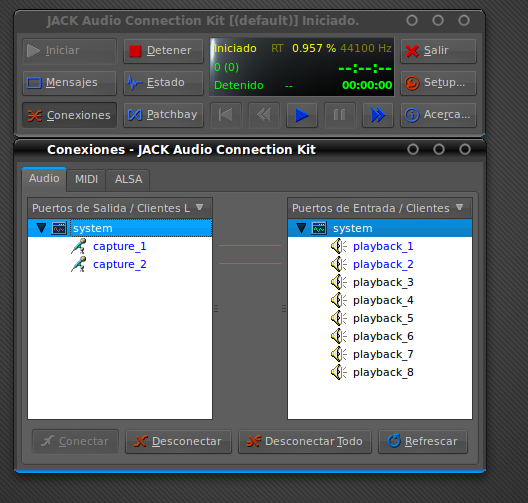Click the Detenido transport state text
This screenshot has width=528, height=503.
point(239,85)
